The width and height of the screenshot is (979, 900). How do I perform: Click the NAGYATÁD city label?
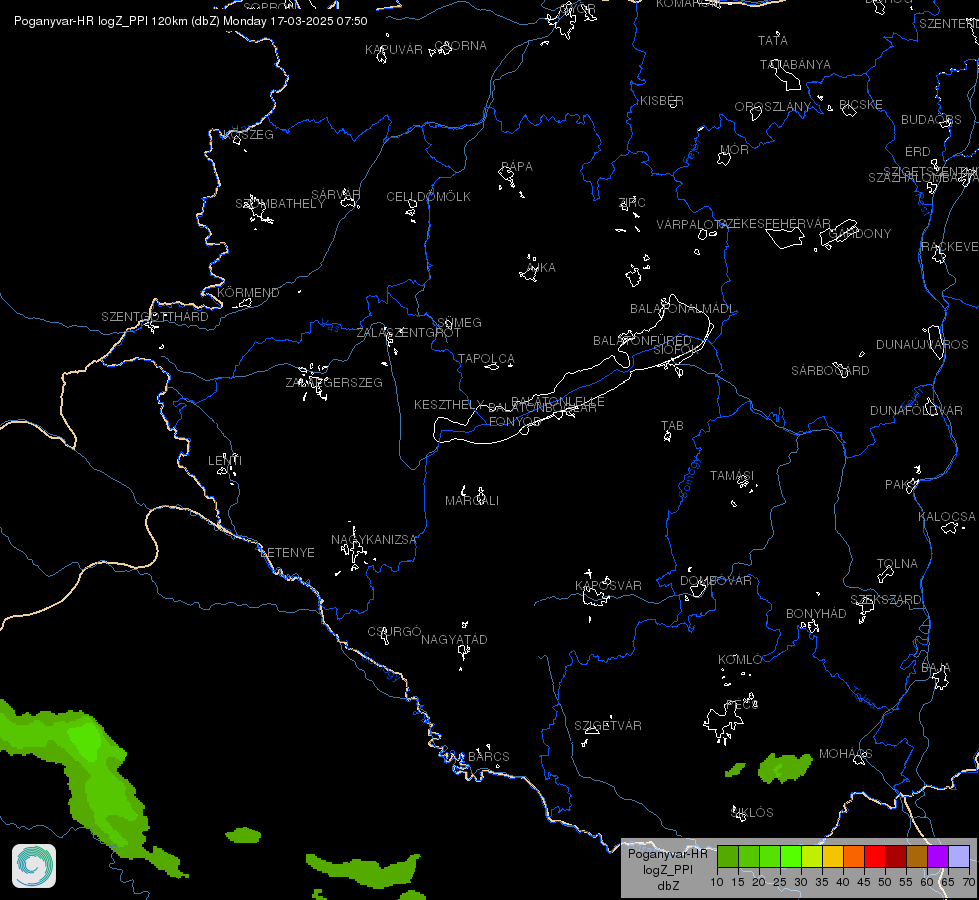(x=454, y=640)
